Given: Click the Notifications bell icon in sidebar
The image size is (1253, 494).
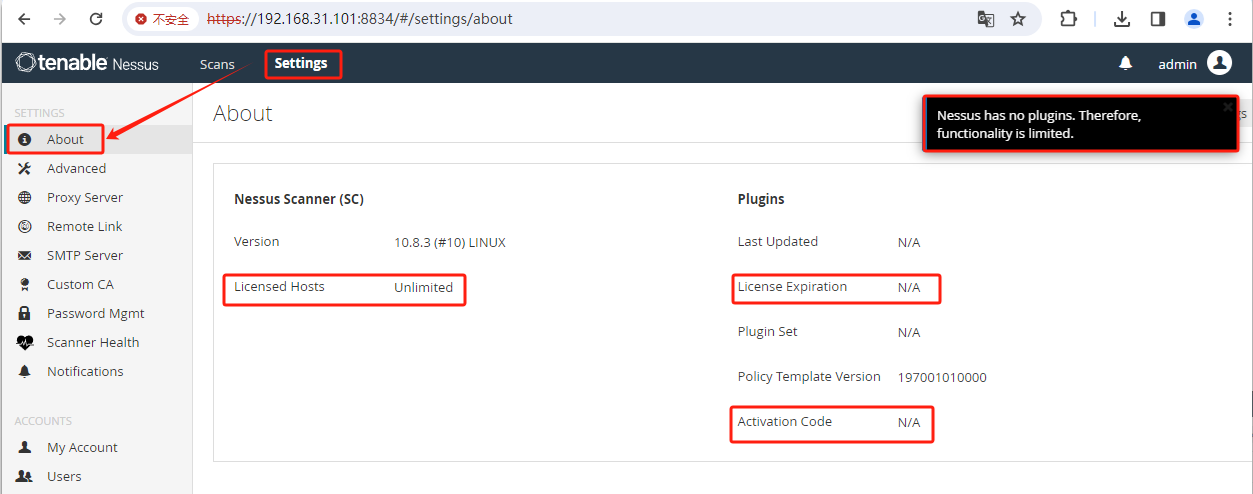Looking at the screenshot, I should [25, 371].
